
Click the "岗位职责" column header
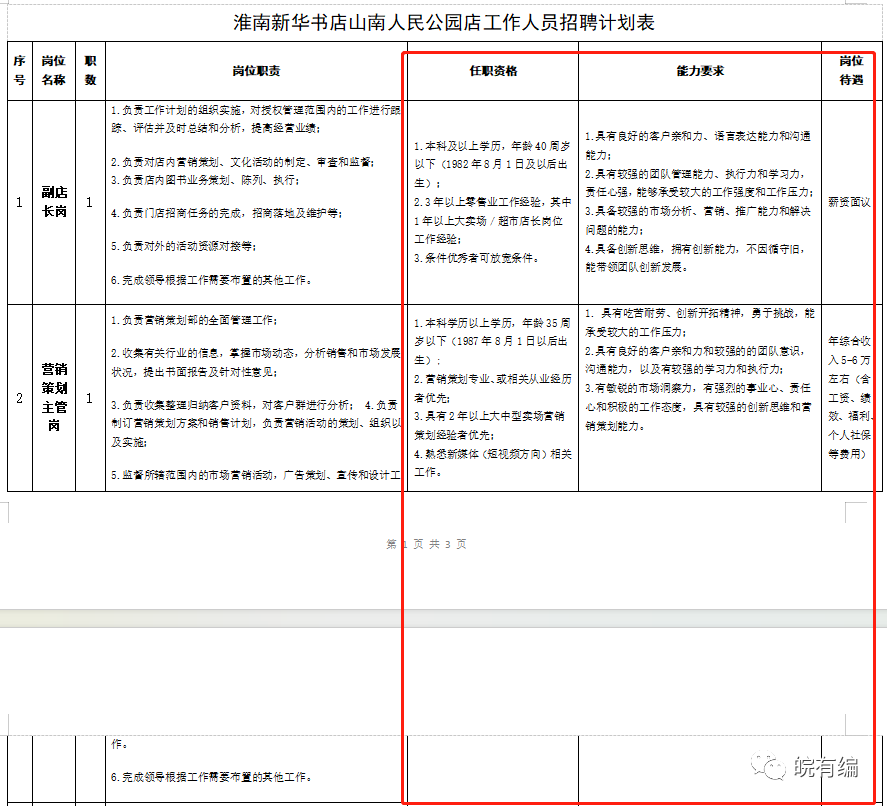click(256, 71)
